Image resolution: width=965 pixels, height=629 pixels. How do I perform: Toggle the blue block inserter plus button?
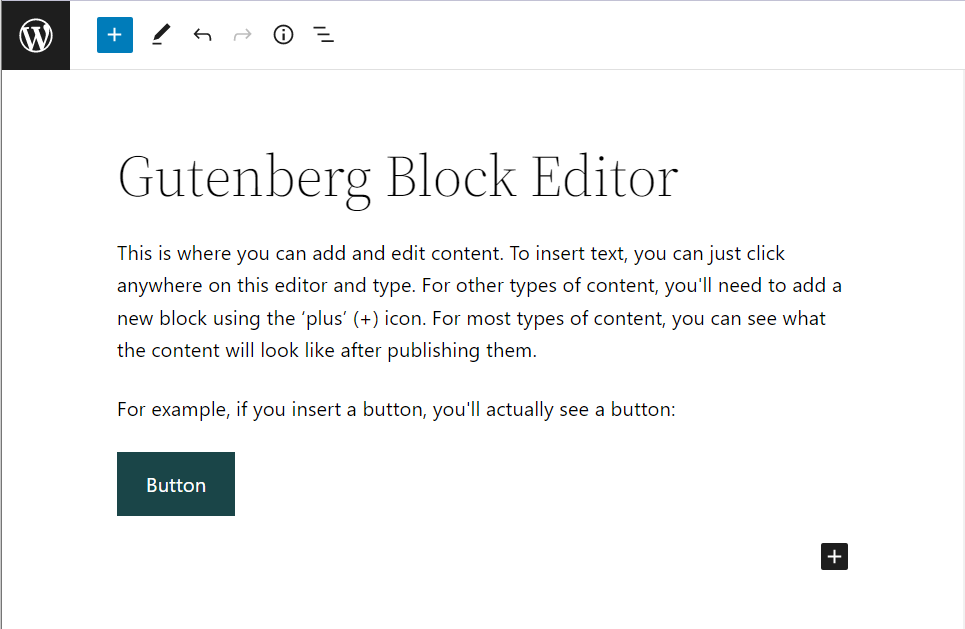click(114, 35)
